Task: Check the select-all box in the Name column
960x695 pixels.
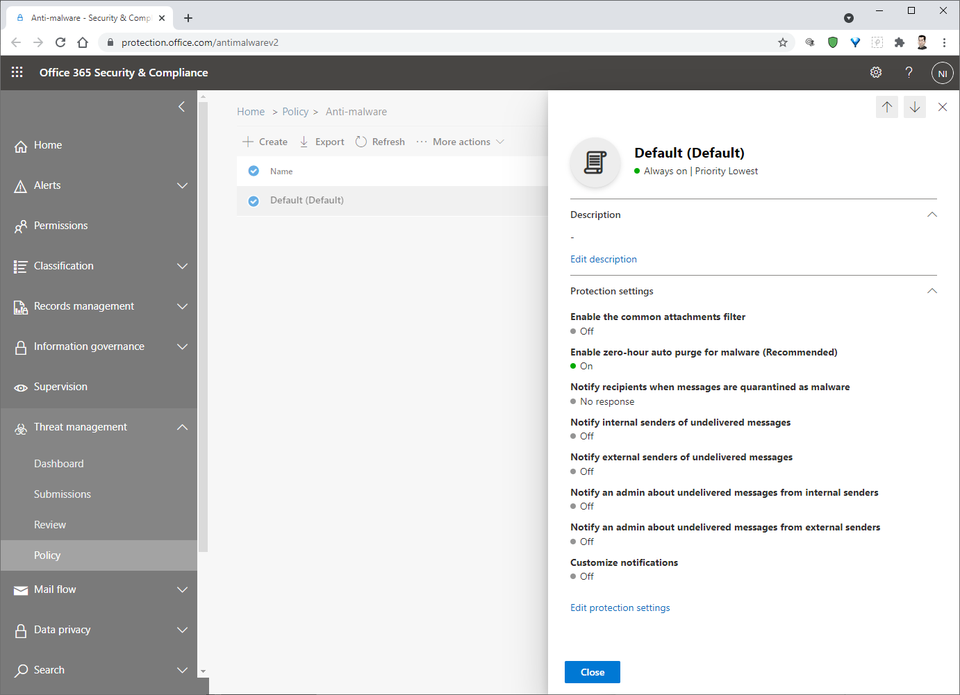Action: pyautogui.click(x=253, y=170)
